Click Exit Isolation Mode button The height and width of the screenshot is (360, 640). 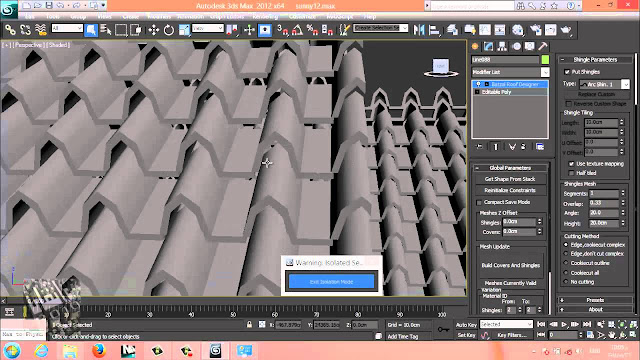(331, 282)
